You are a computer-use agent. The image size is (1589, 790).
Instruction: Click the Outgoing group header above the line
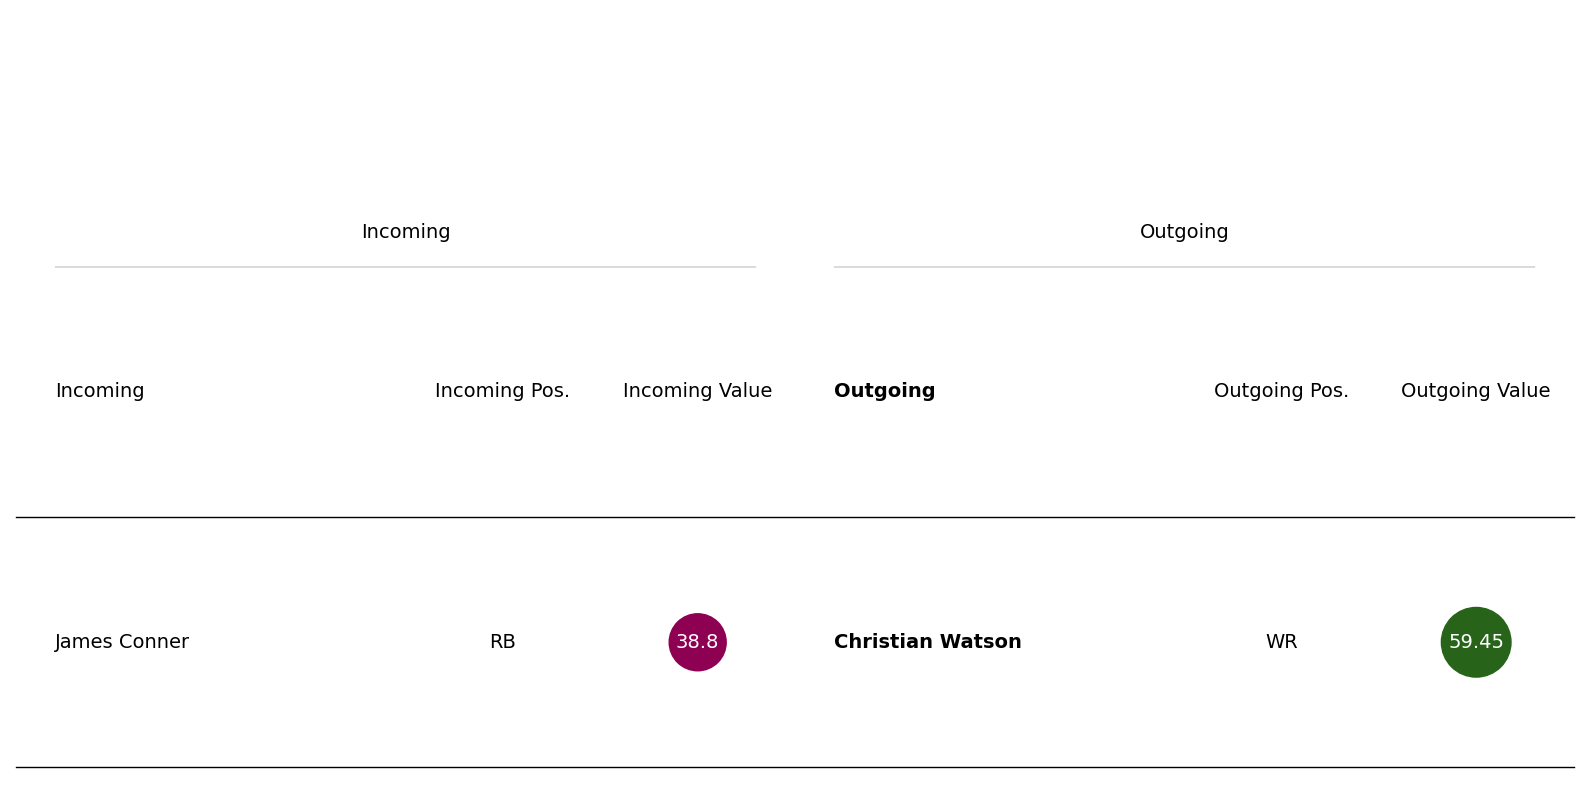[1184, 232]
